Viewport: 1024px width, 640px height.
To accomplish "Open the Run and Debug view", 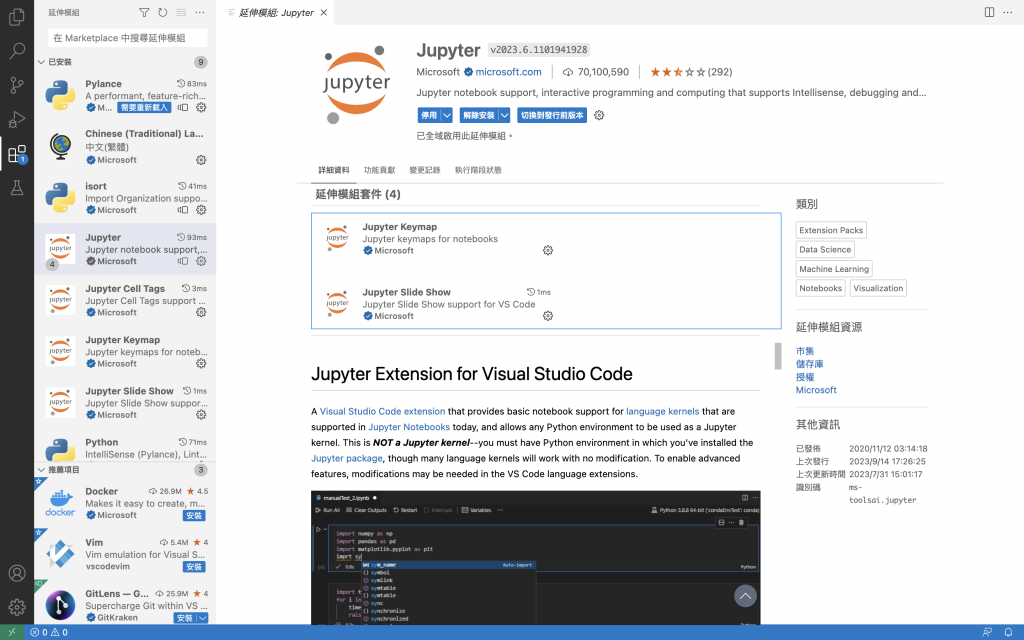I will point(17,120).
